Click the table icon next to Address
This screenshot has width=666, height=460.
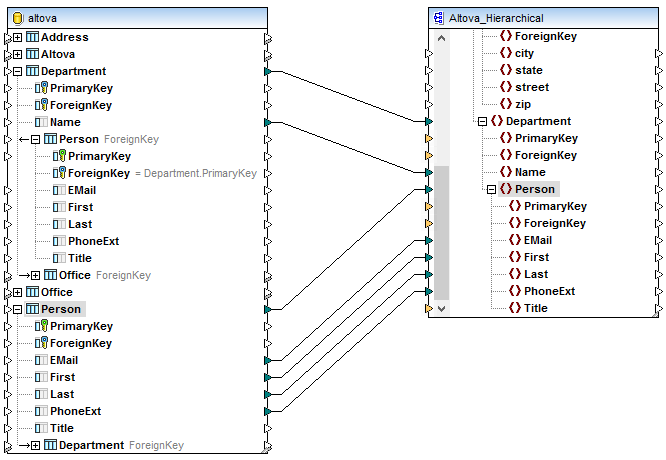coord(32,37)
